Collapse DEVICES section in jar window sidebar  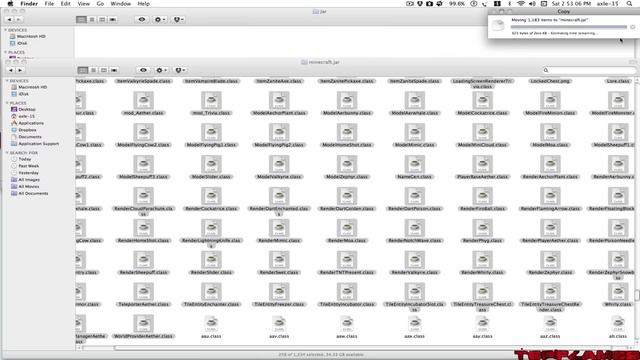click(x=6, y=30)
